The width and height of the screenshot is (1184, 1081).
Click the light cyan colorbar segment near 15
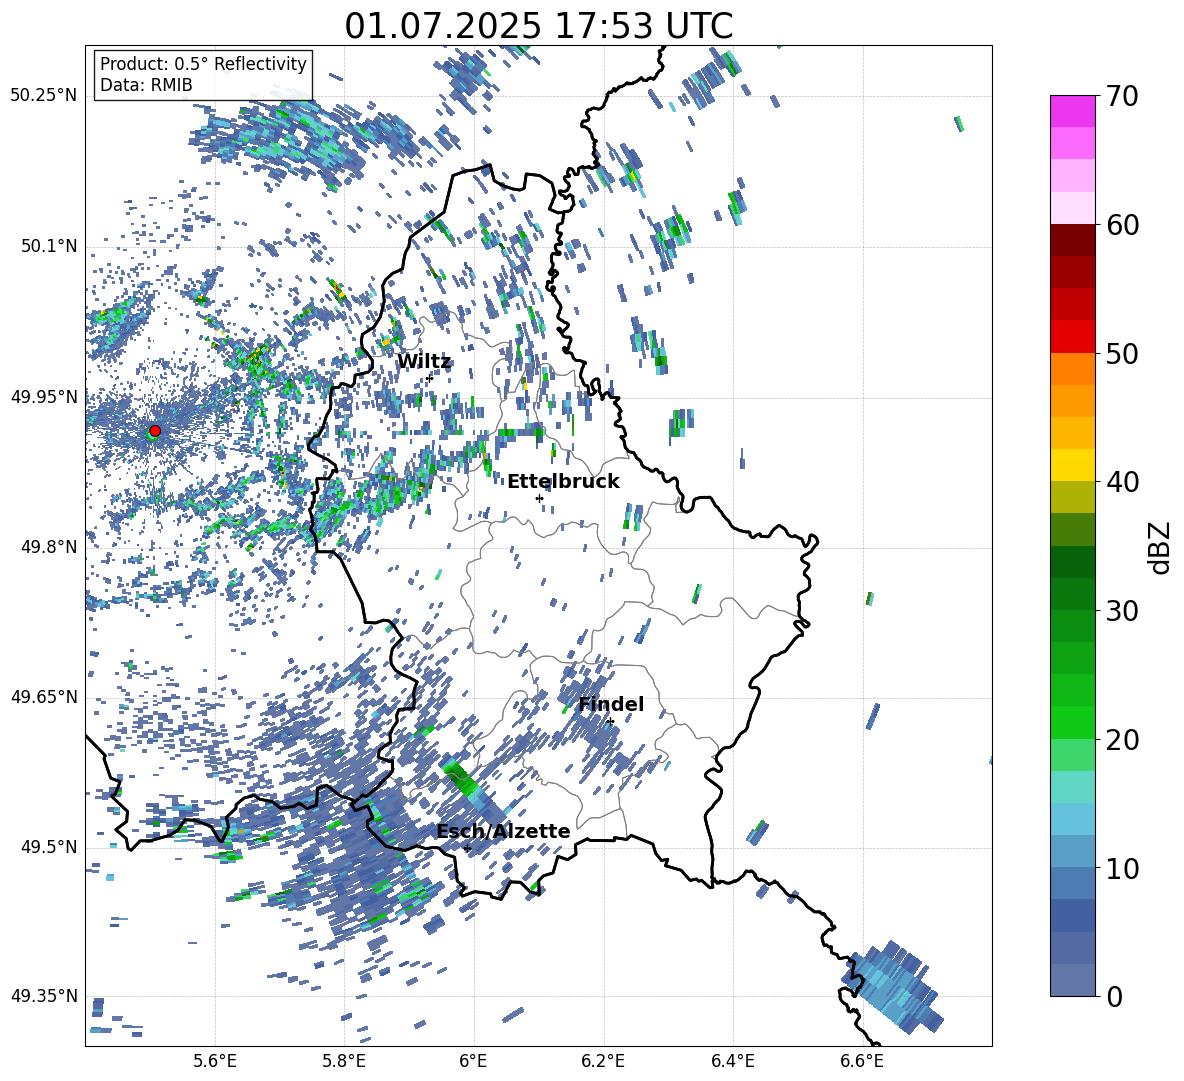click(x=1072, y=787)
